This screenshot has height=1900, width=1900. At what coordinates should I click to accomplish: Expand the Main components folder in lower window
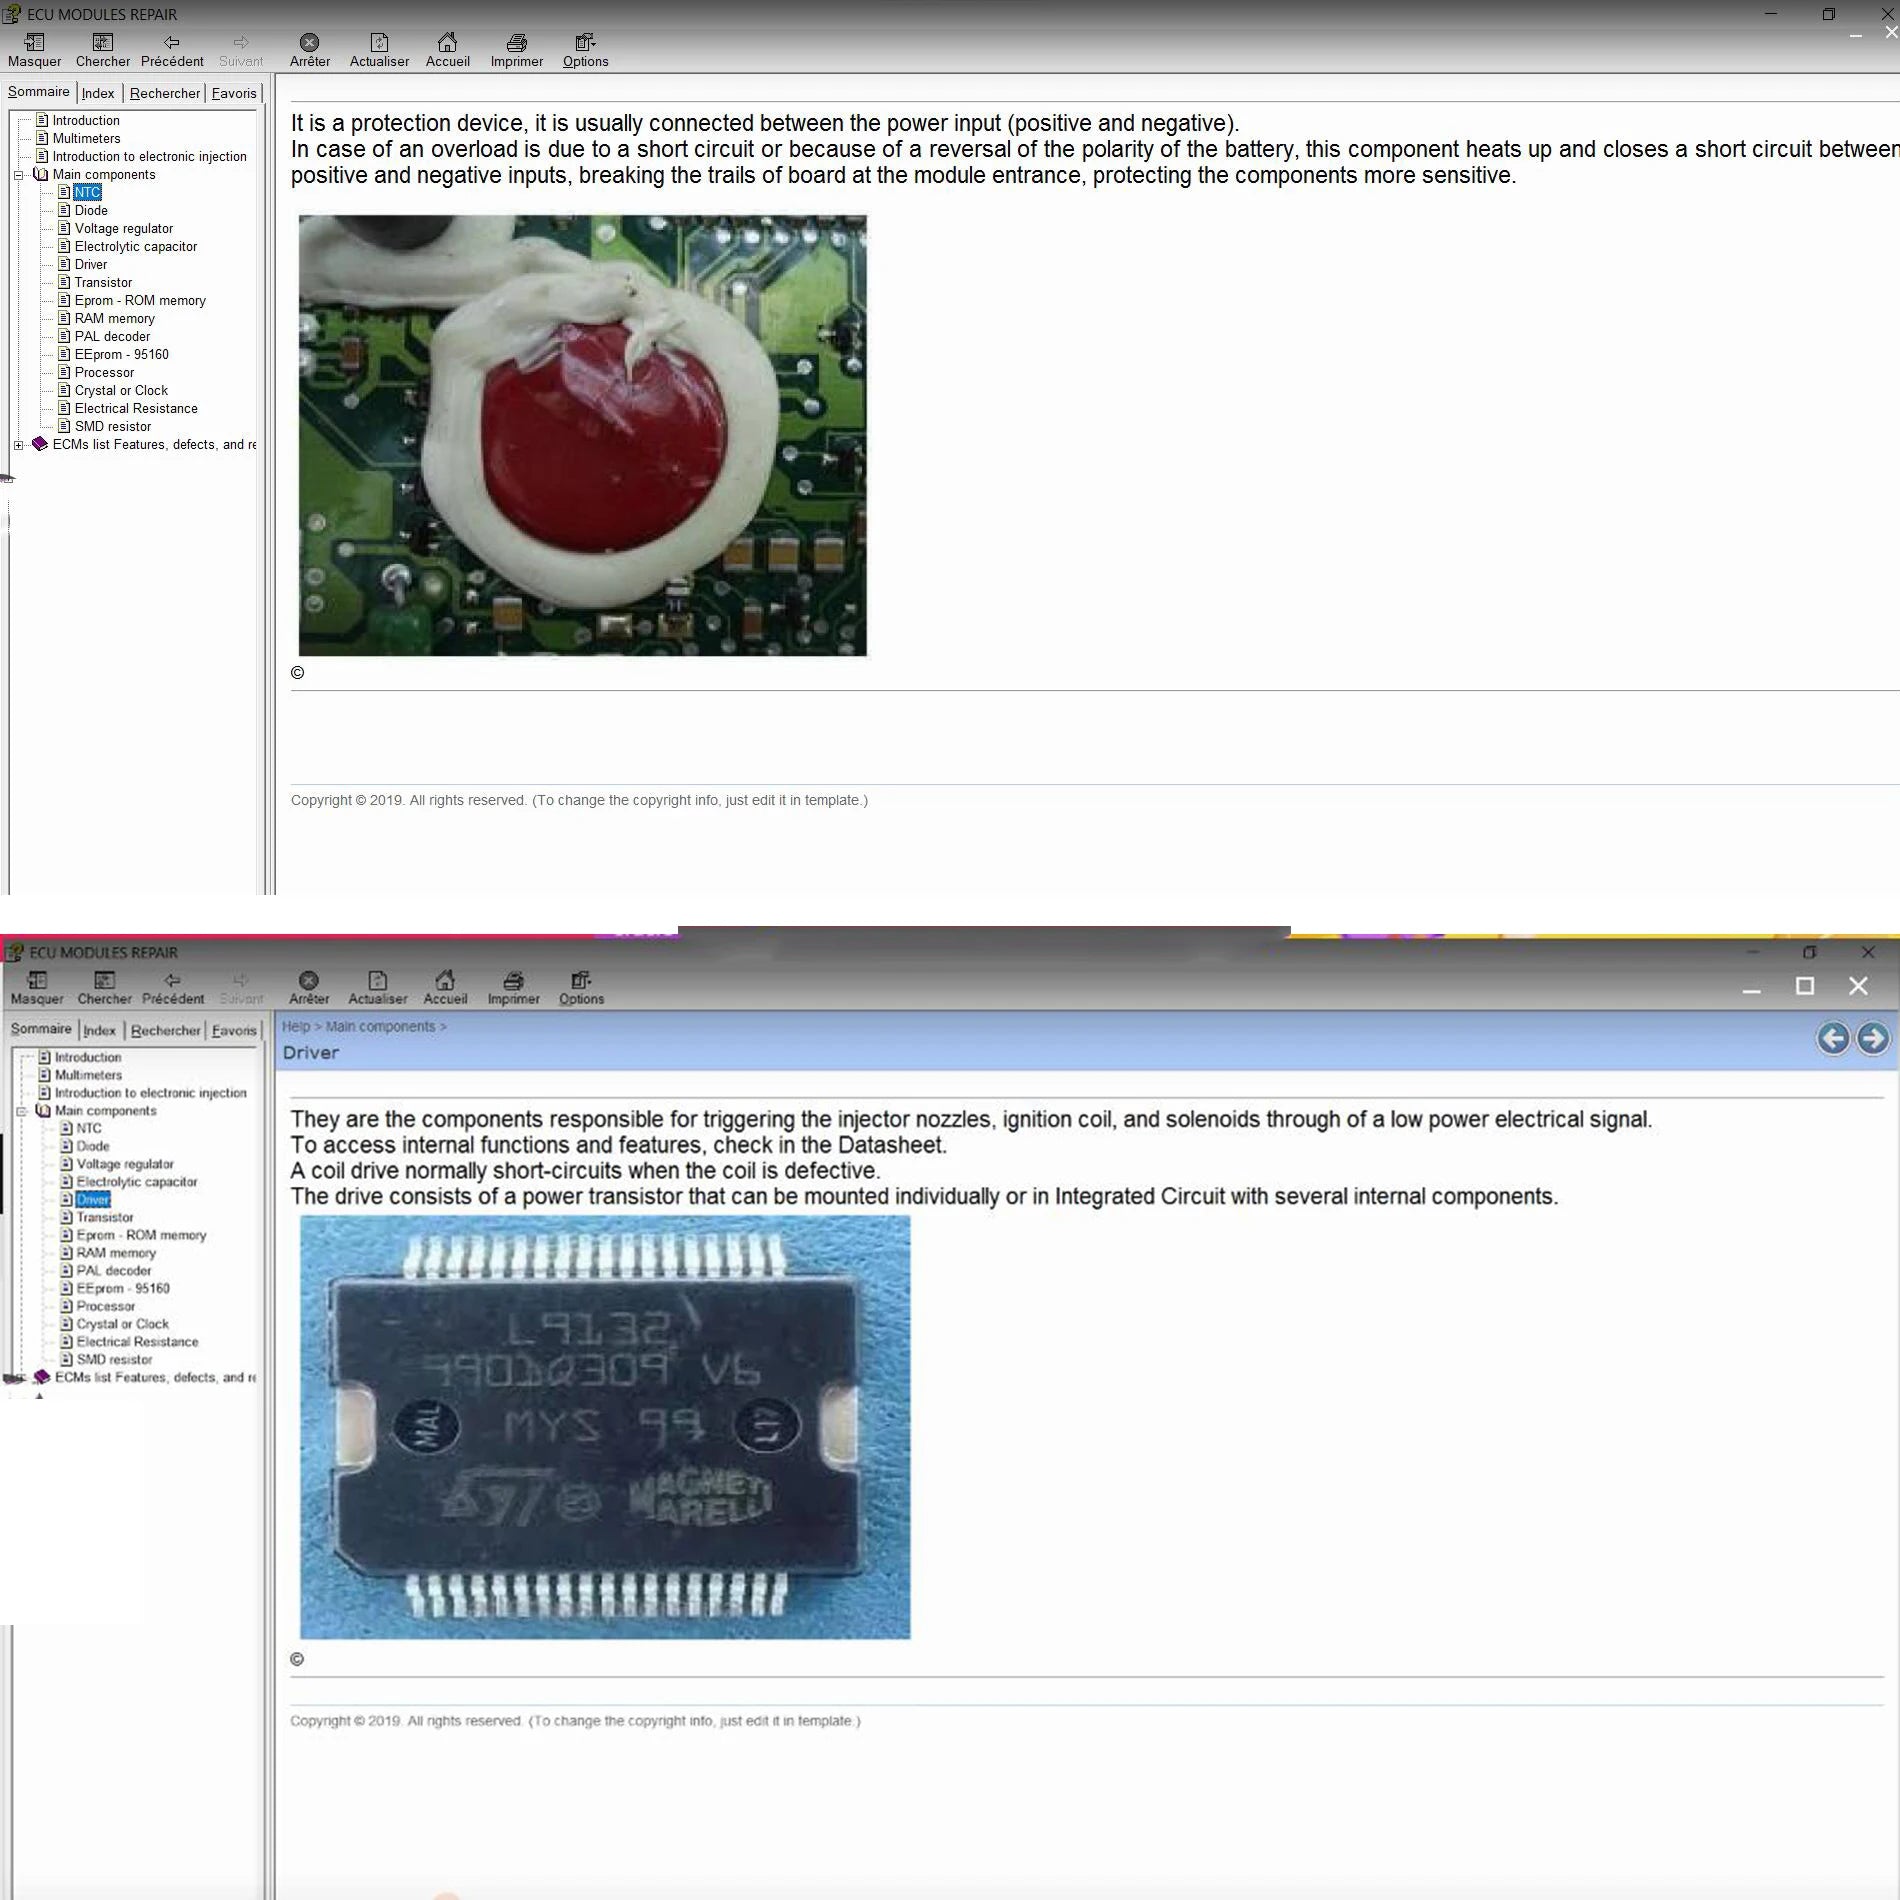tap(20, 1110)
